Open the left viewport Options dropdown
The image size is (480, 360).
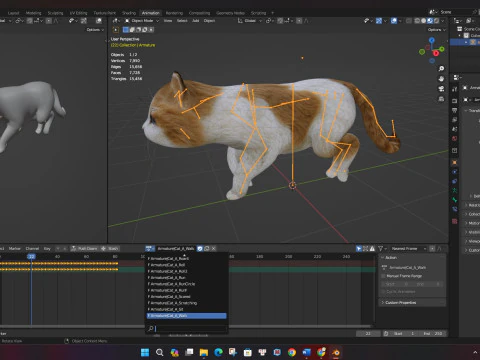click(95, 30)
